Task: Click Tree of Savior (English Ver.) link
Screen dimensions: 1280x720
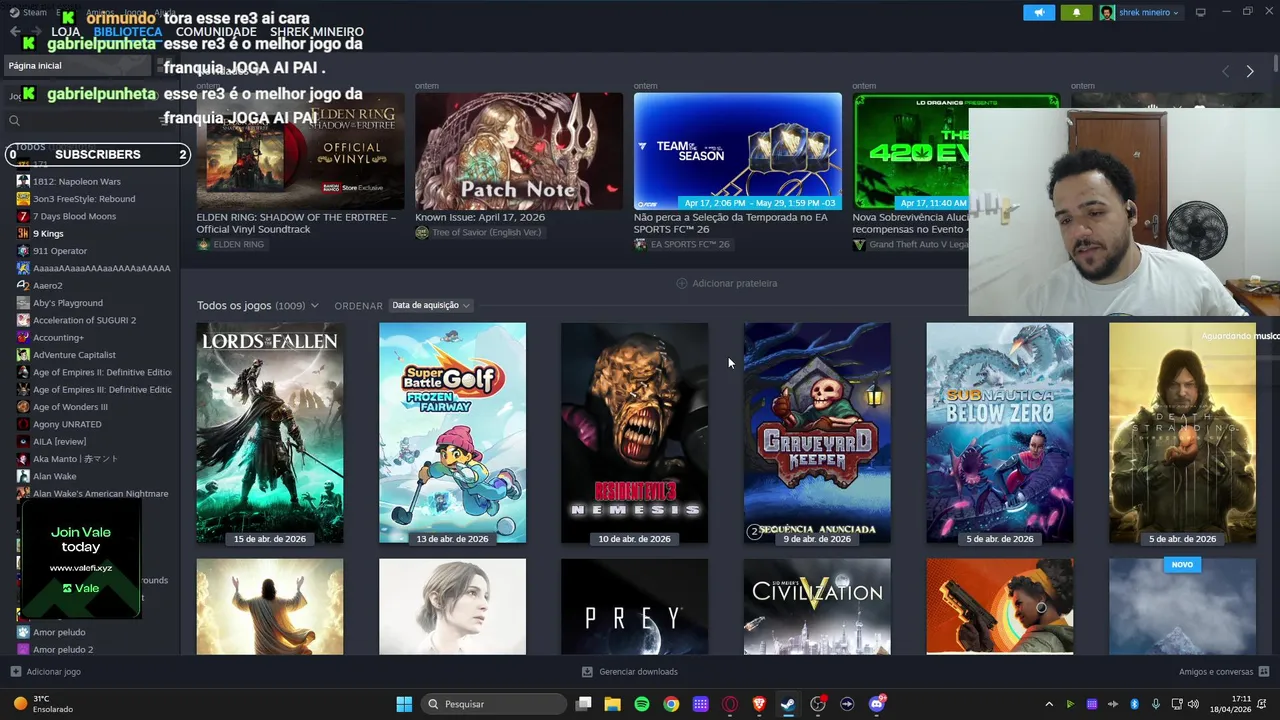Action: coord(486,233)
